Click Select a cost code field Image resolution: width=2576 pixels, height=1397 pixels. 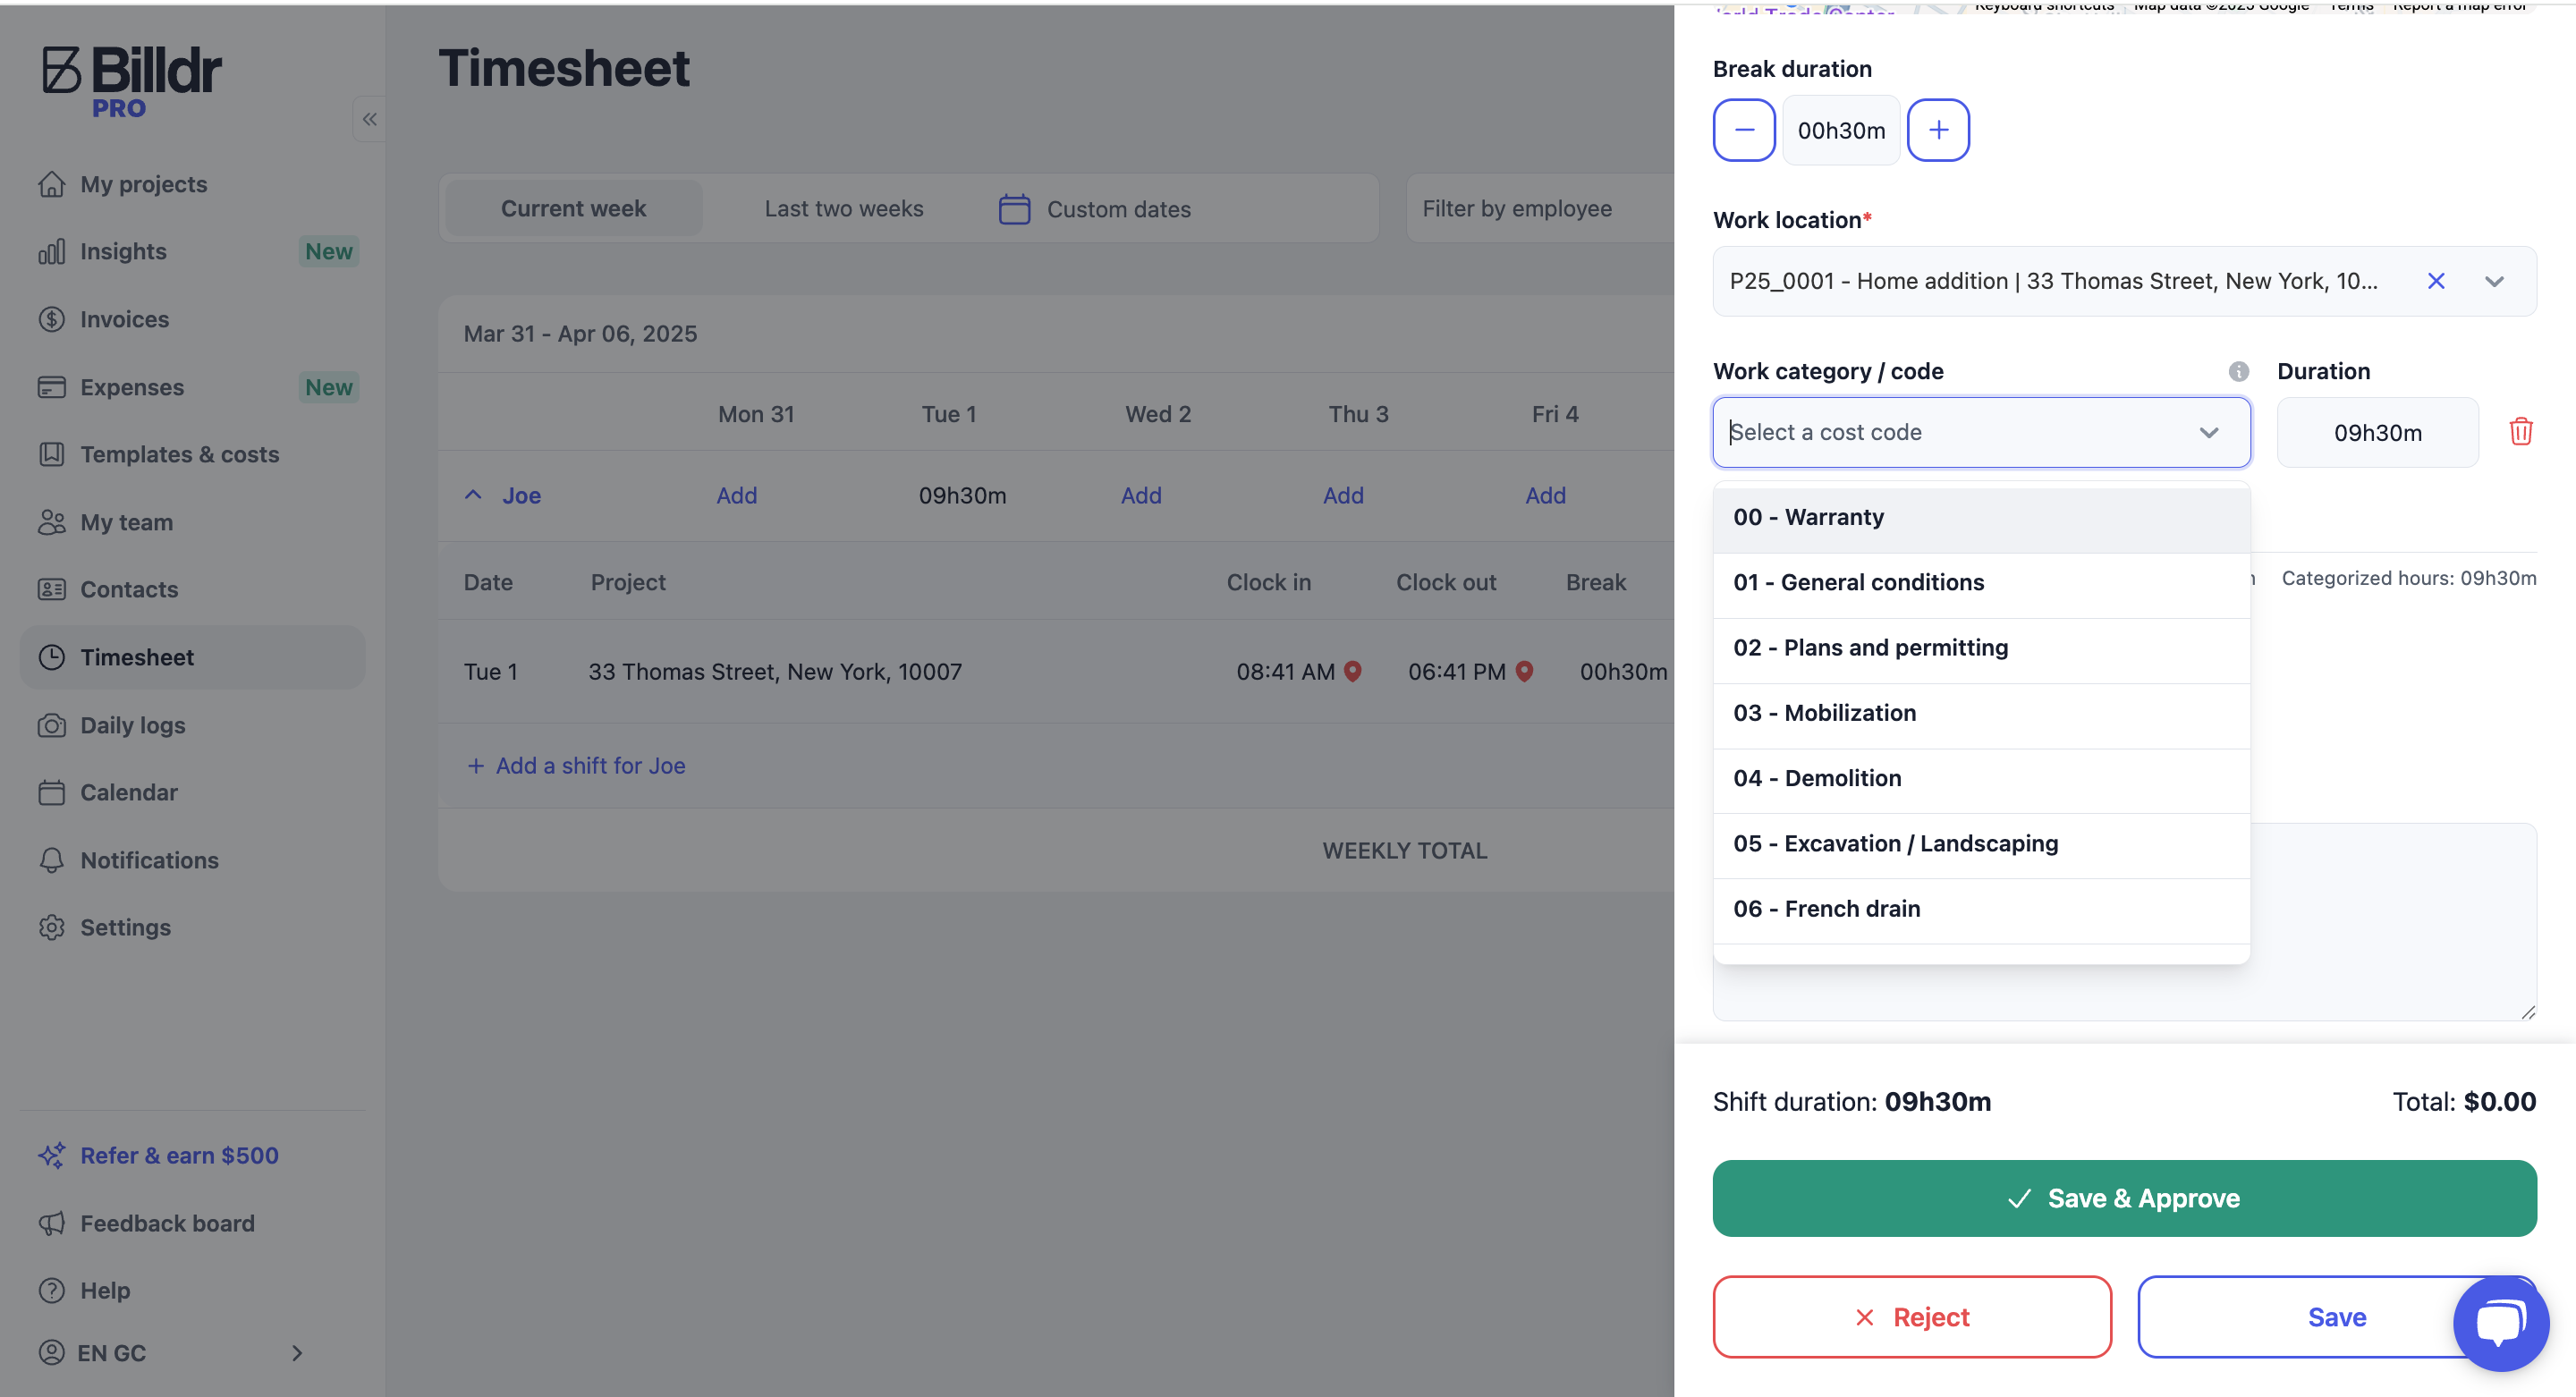1981,432
